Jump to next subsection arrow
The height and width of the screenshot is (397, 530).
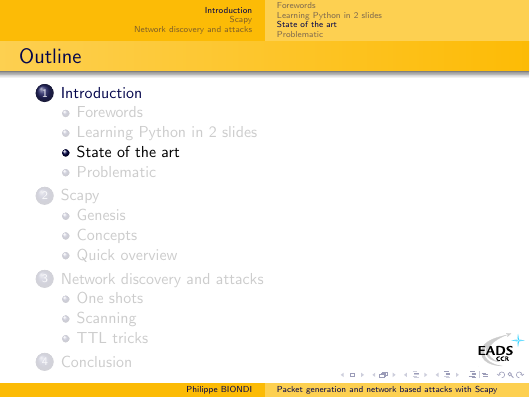tap(426, 375)
